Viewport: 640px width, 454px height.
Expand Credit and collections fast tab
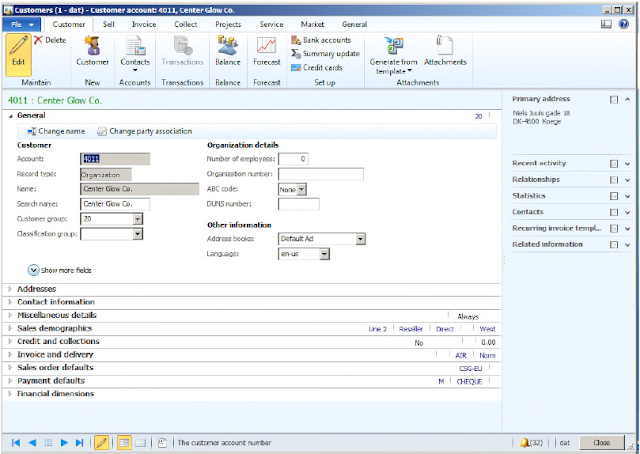point(11,341)
